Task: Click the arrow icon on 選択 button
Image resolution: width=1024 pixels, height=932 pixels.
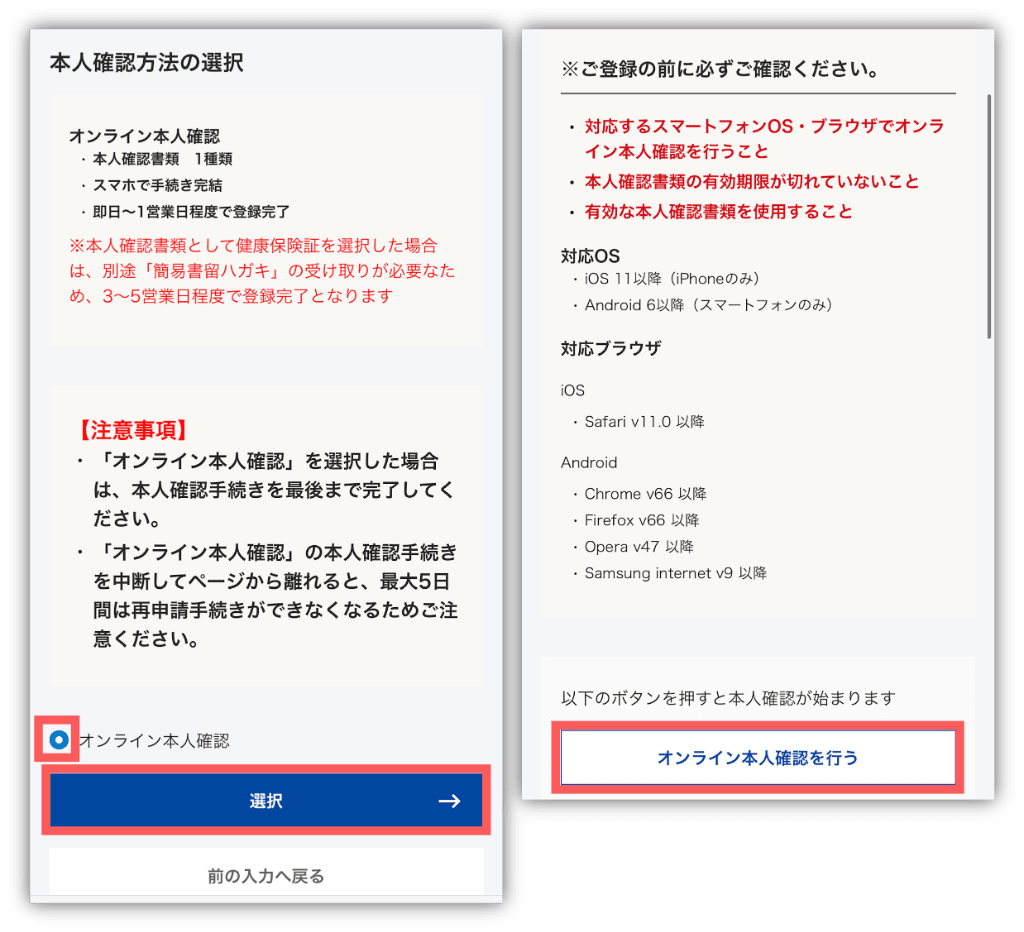Action: (x=449, y=801)
